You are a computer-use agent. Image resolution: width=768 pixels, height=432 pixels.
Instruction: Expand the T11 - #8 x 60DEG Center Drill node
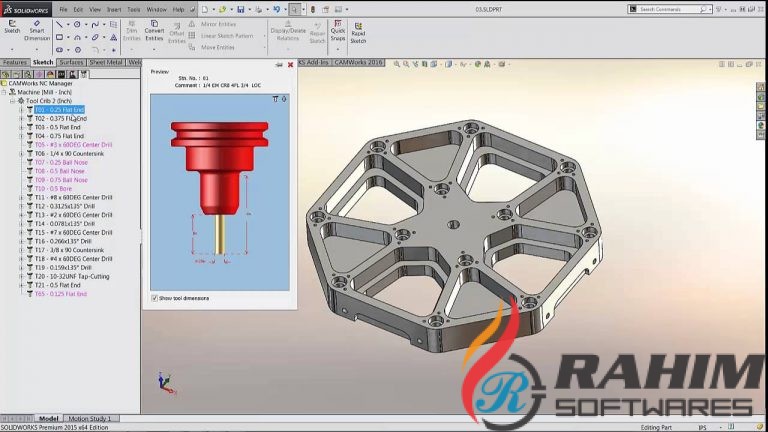(x=22, y=197)
